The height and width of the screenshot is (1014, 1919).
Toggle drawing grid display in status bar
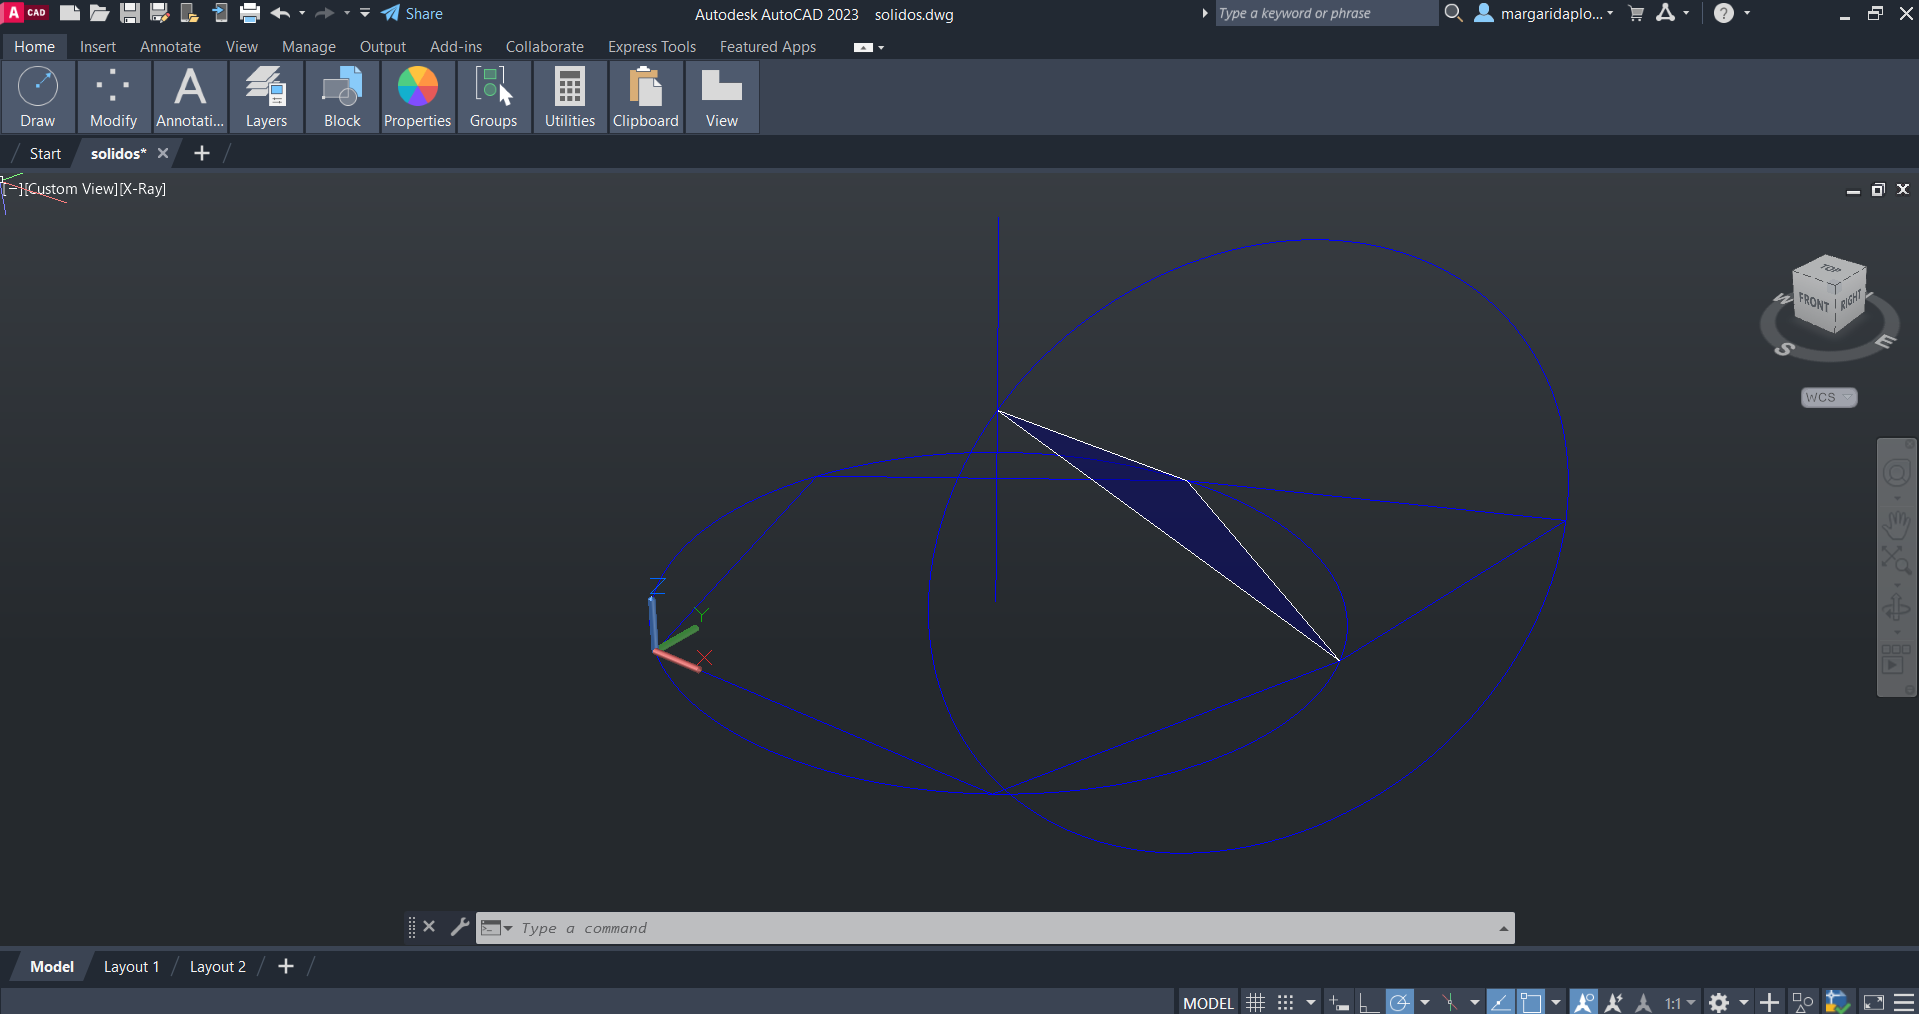[x=1256, y=1002]
